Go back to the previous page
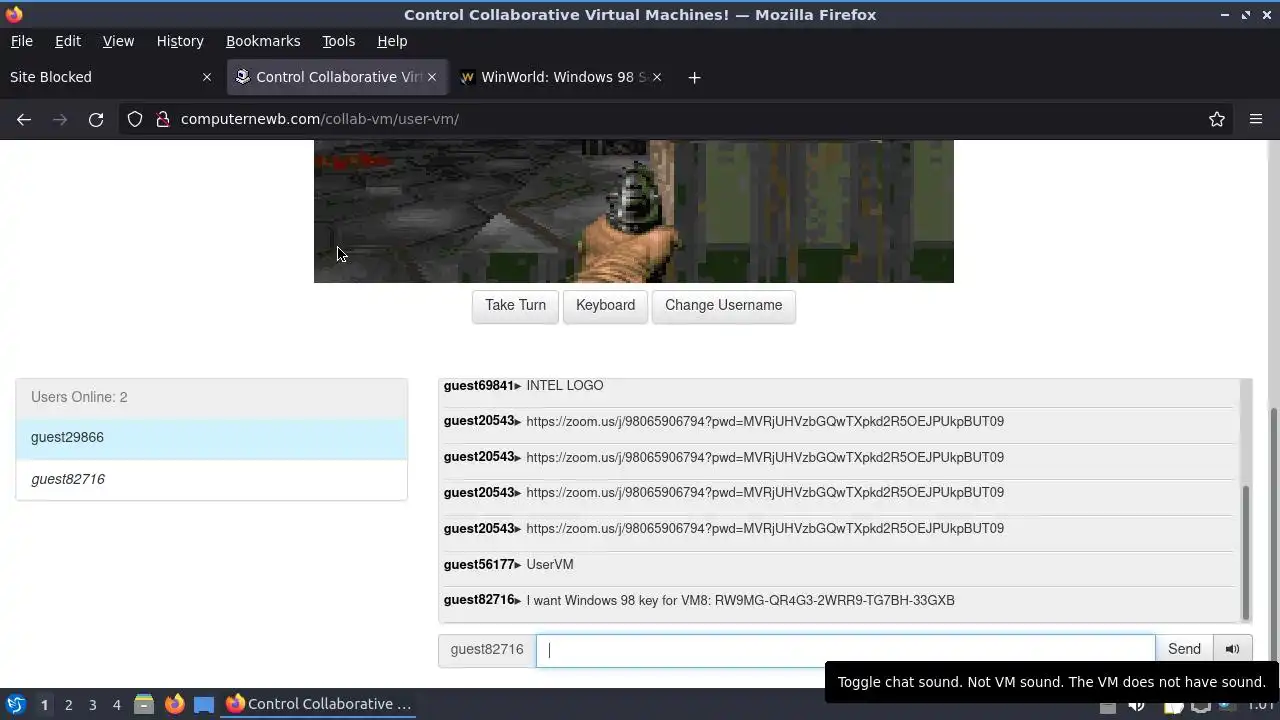The image size is (1280, 720). (24, 119)
